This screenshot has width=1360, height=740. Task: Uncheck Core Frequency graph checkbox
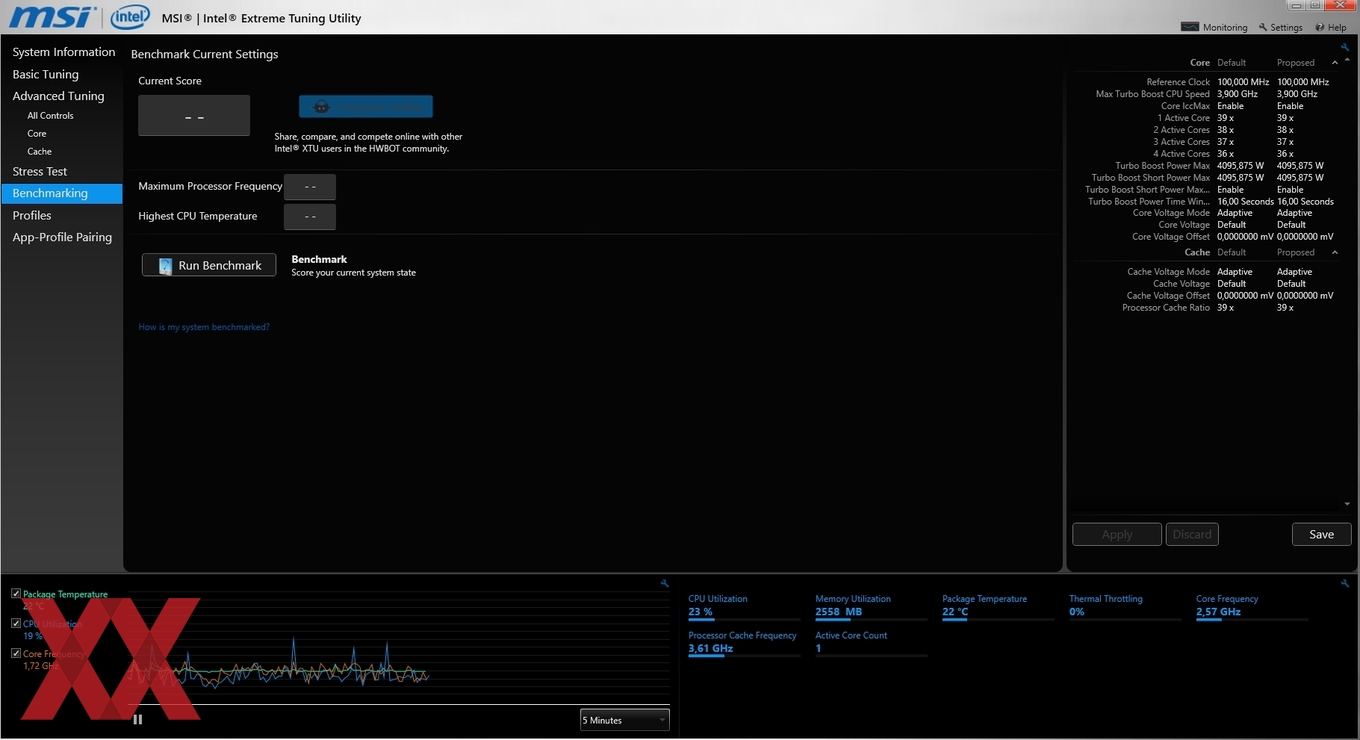pyautogui.click(x=16, y=653)
